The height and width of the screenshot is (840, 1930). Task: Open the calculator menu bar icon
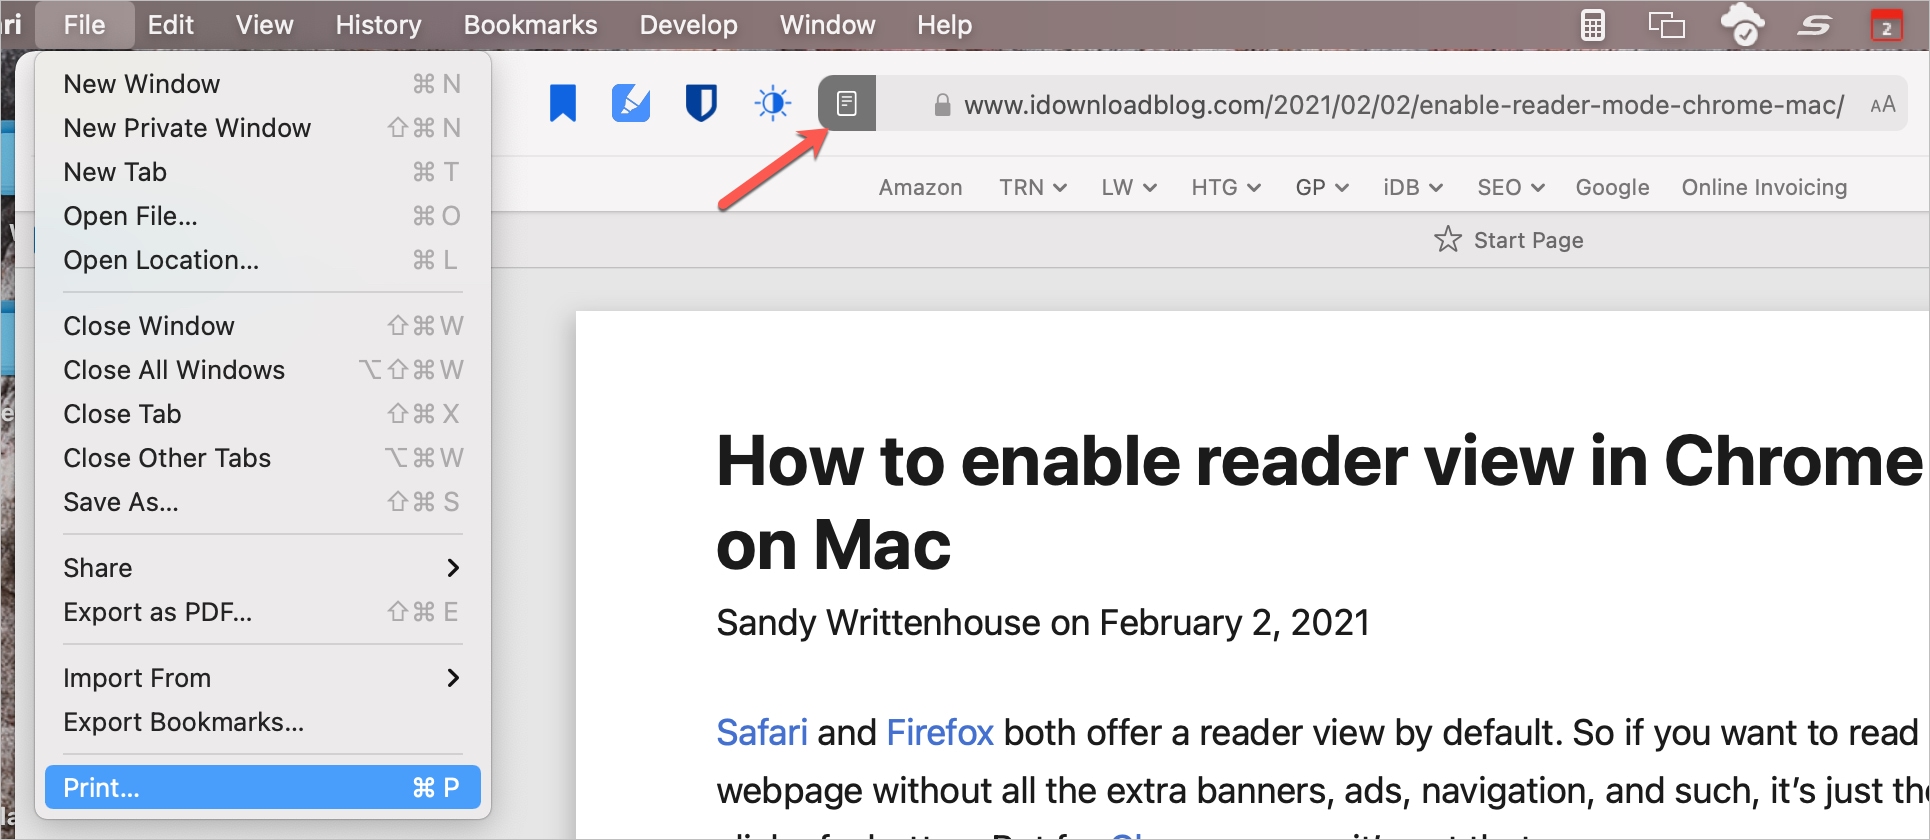coord(1593,25)
